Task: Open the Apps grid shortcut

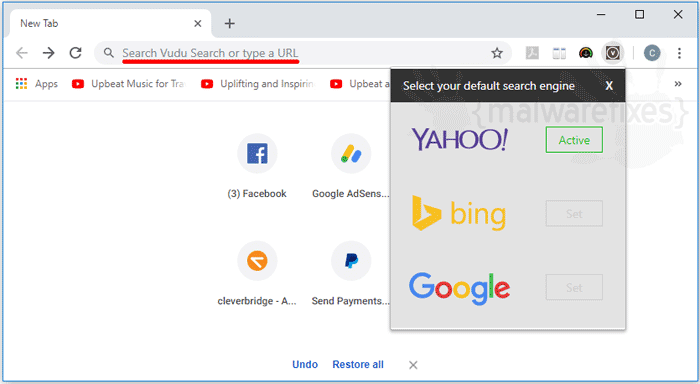Action: [37, 83]
